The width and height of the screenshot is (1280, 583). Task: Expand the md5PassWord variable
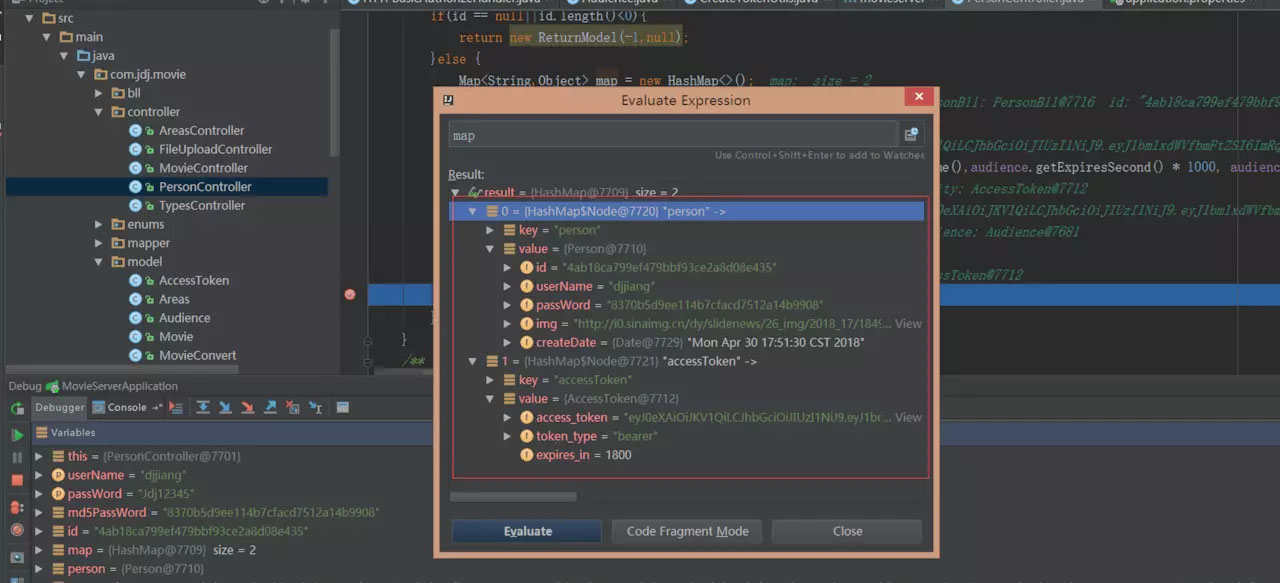tap(39, 512)
